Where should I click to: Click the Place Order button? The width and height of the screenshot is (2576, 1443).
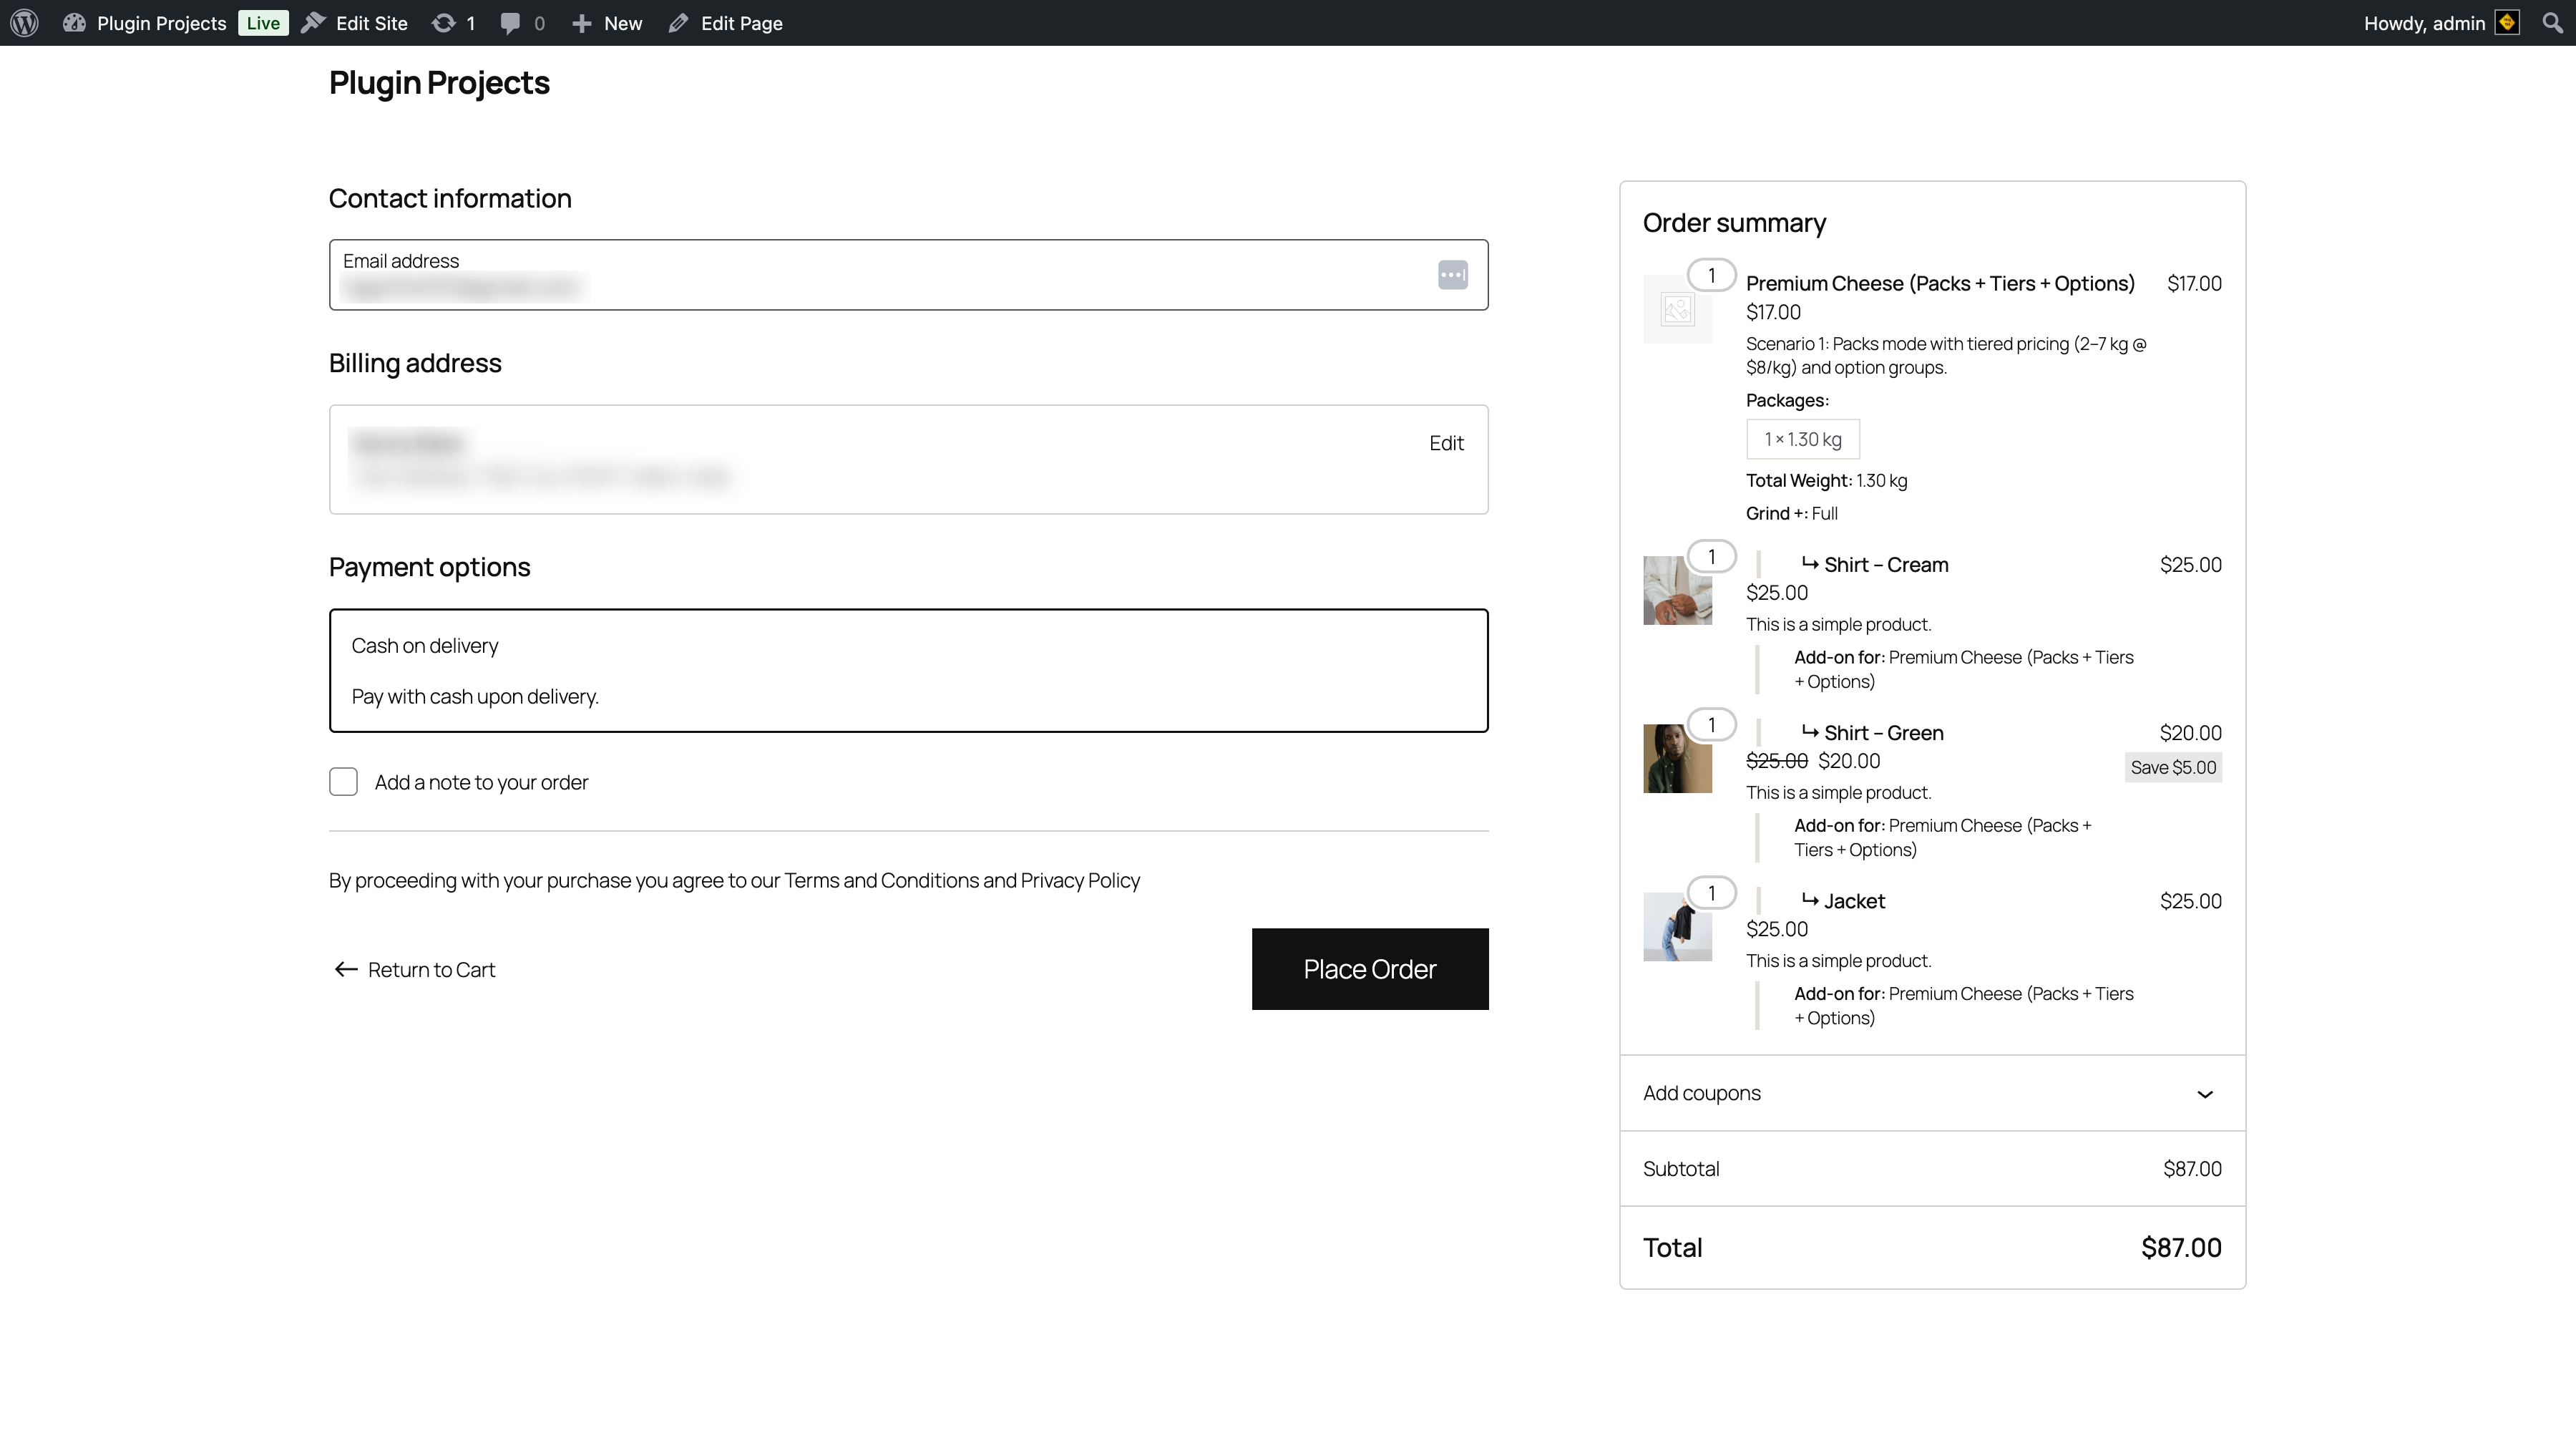1369,968
